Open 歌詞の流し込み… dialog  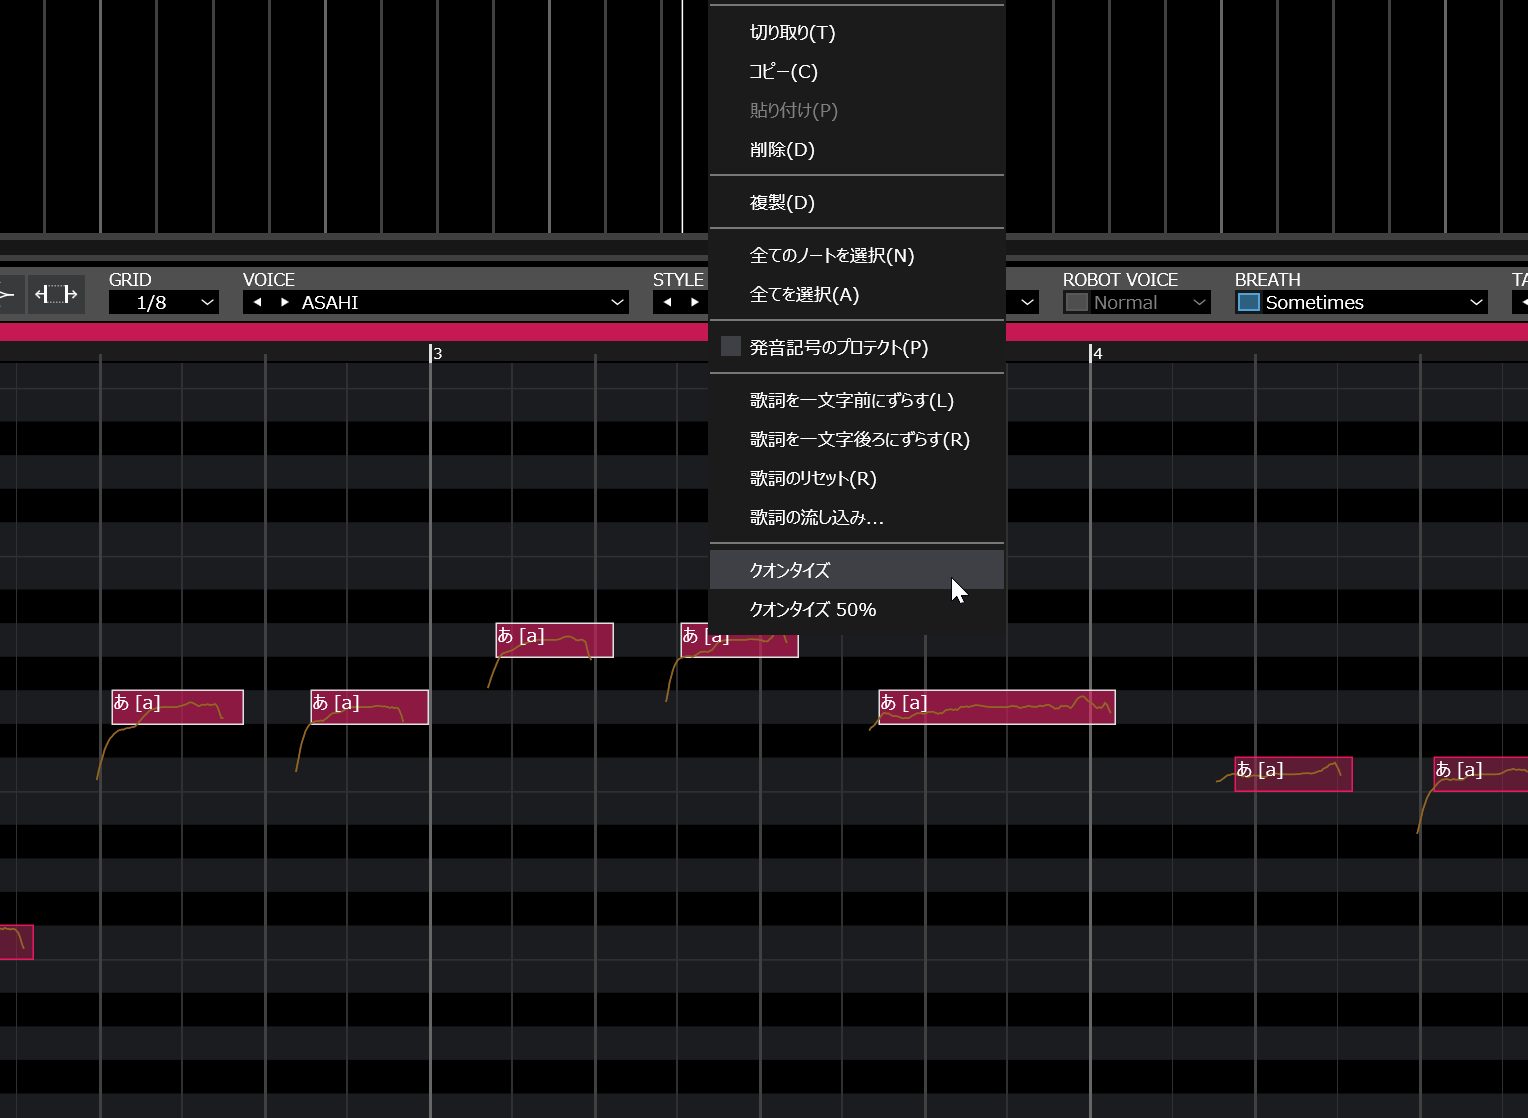tap(857, 517)
